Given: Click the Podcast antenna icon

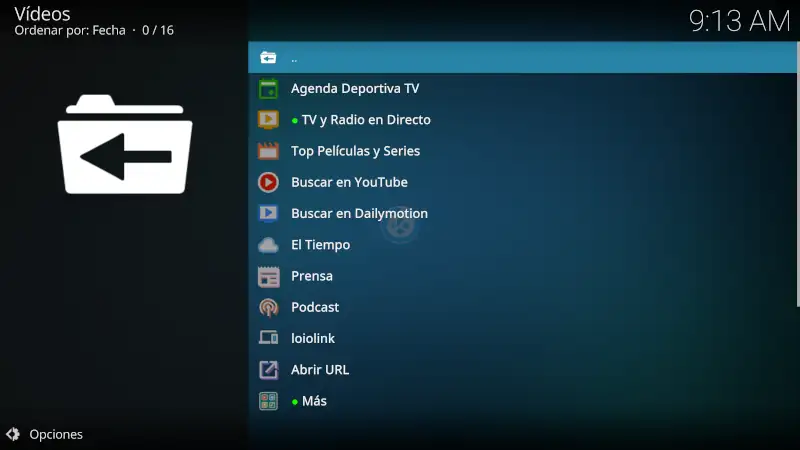Looking at the screenshot, I should pyautogui.click(x=268, y=307).
